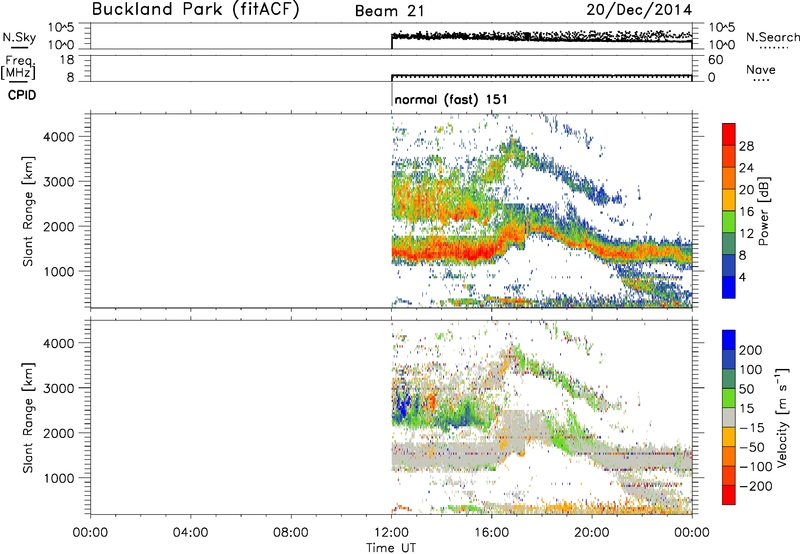This screenshot has height=554, width=800.
Task: Click the '4' Power colorbar tick label
Action: pyautogui.click(x=742, y=277)
